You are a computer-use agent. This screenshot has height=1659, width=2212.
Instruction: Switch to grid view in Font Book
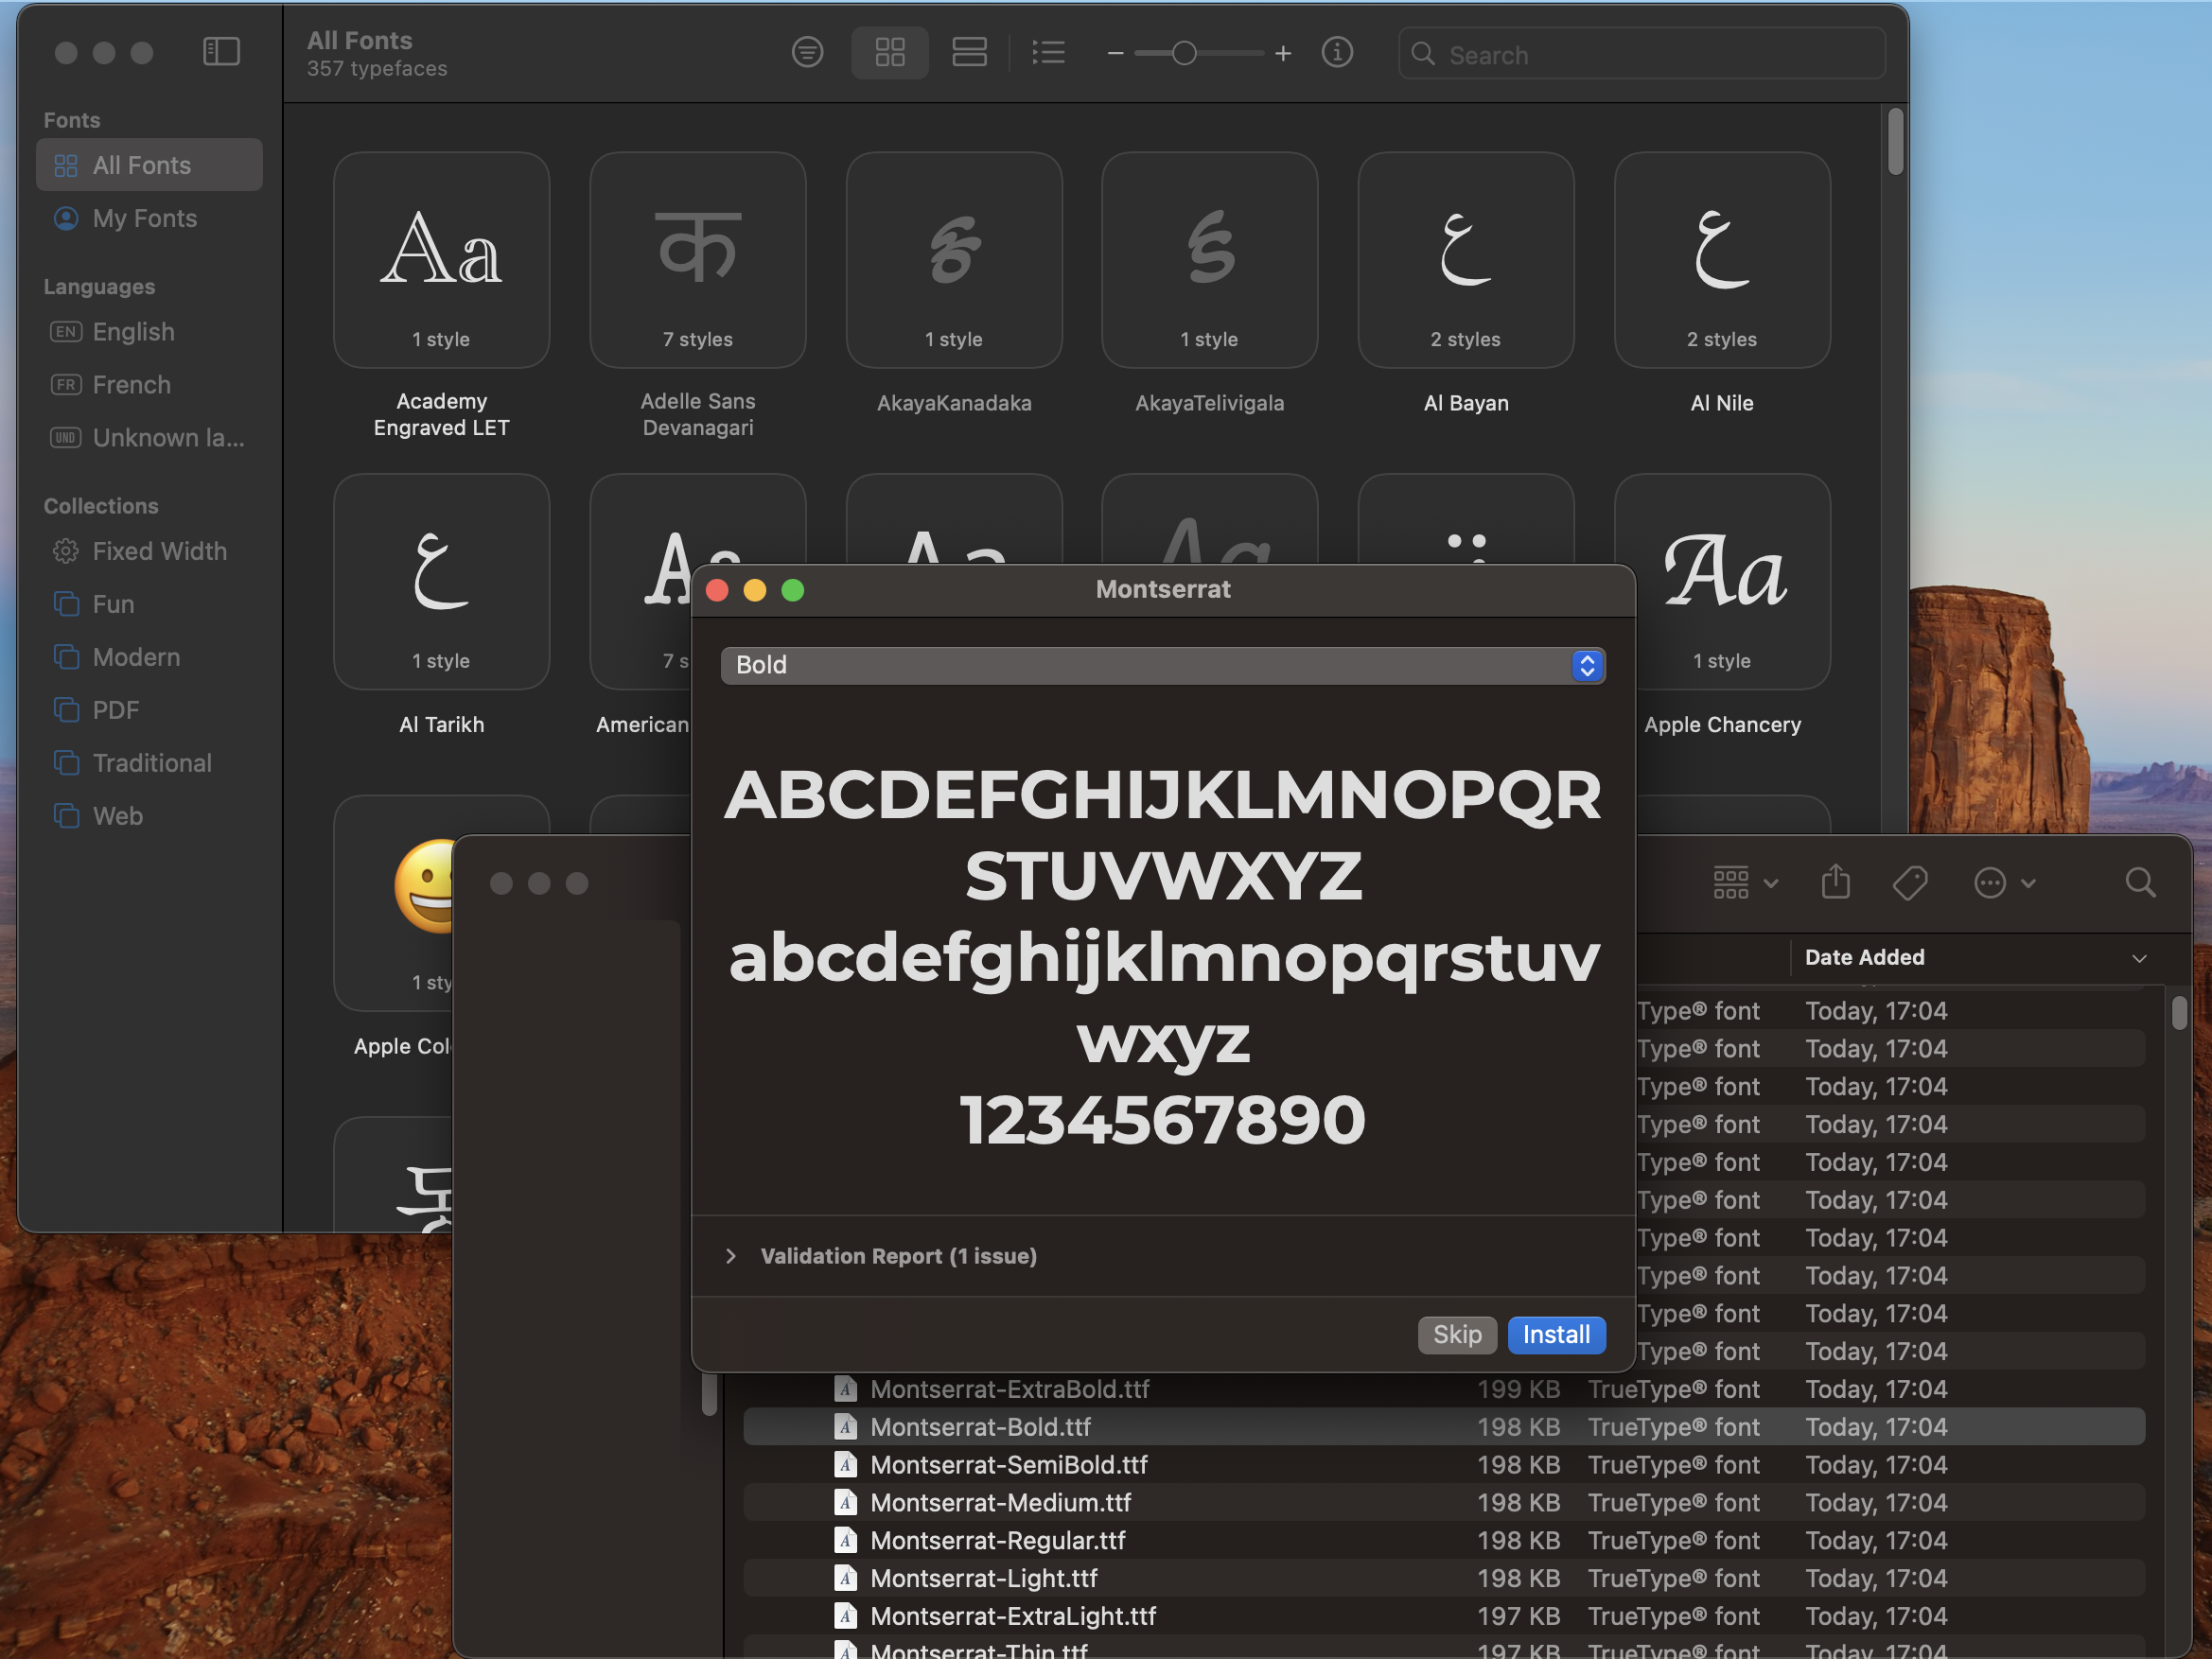click(x=889, y=52)
